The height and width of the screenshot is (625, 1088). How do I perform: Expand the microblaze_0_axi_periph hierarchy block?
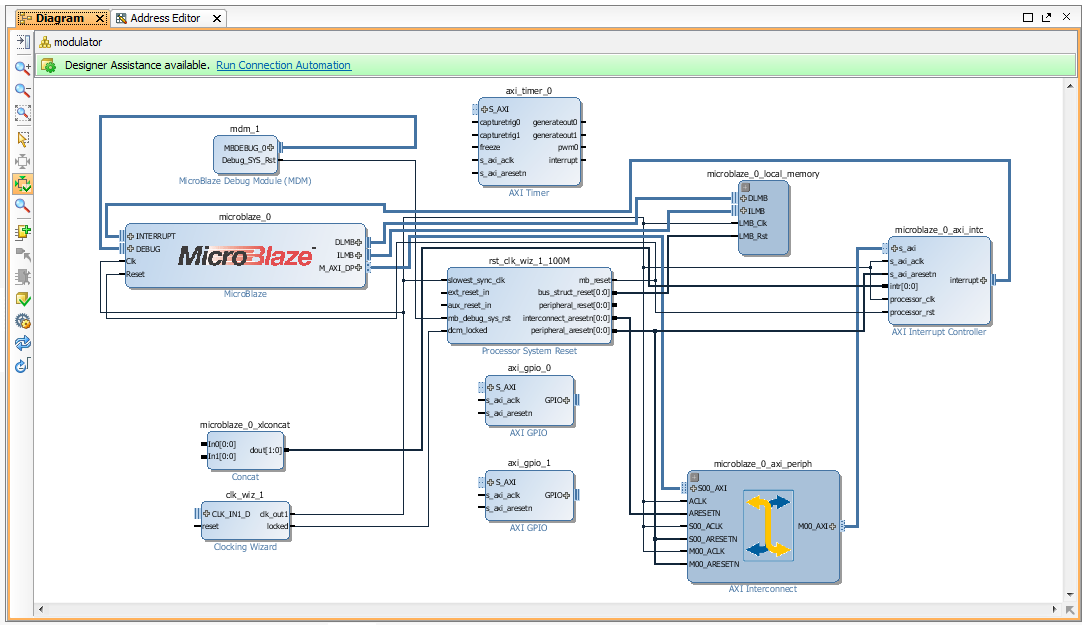coord(695,477)
